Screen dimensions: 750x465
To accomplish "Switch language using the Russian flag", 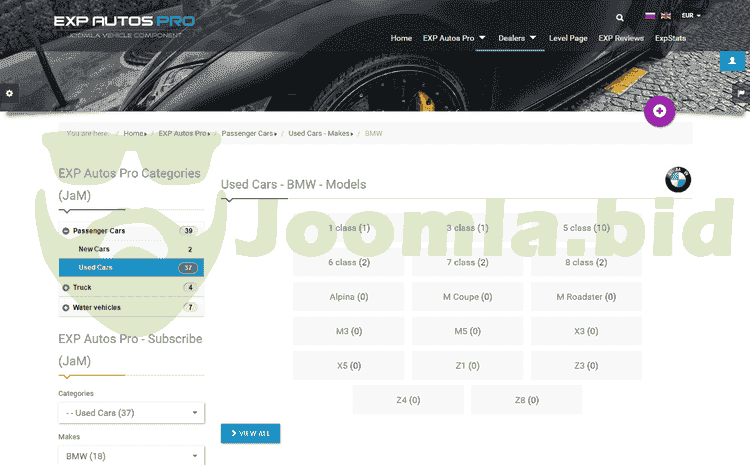I will click(650, 16).
